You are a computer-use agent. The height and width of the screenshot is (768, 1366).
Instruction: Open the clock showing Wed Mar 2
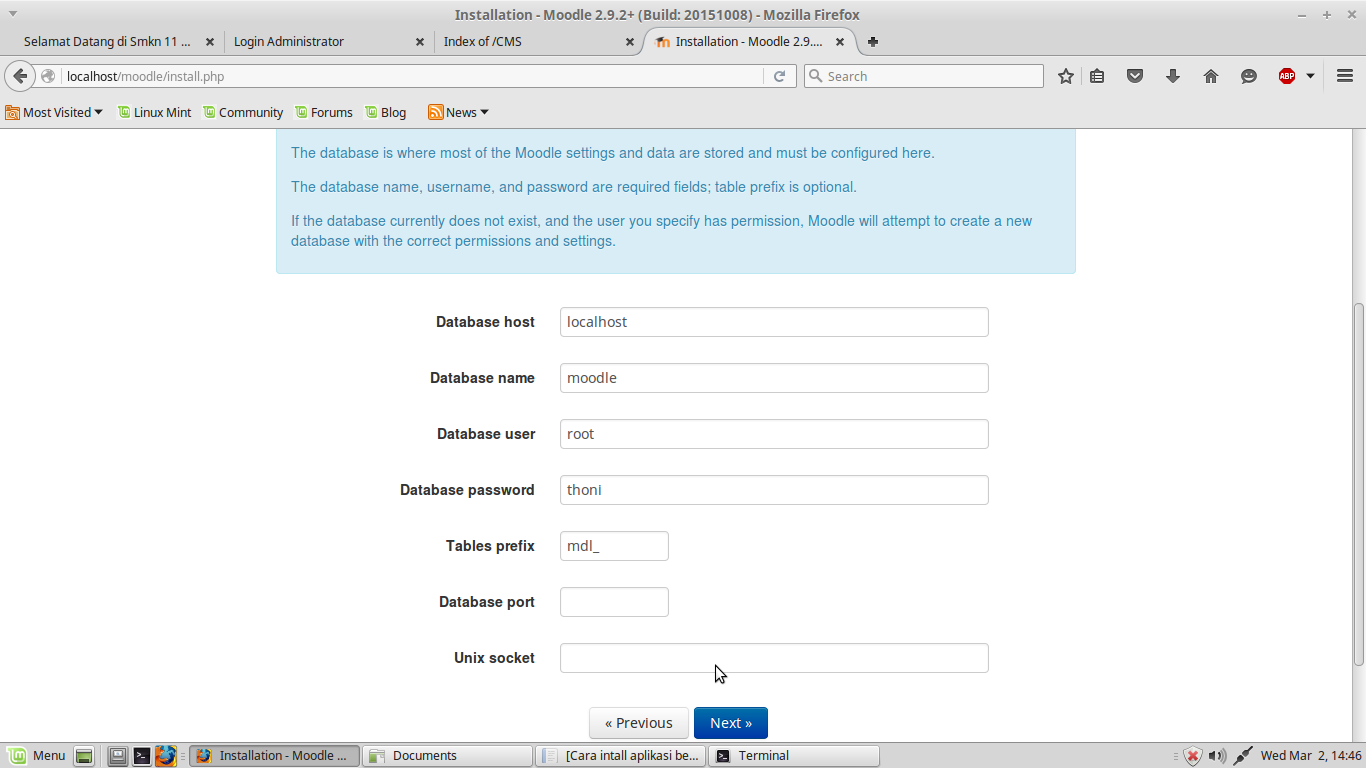tap(1311, 756)
